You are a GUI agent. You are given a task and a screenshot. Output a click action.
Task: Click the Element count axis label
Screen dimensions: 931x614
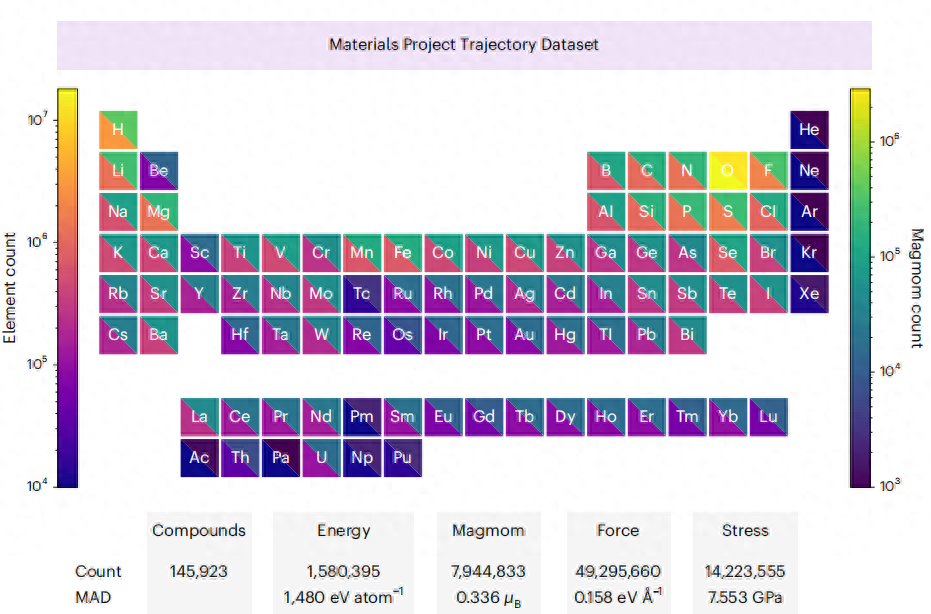(10, 288)
